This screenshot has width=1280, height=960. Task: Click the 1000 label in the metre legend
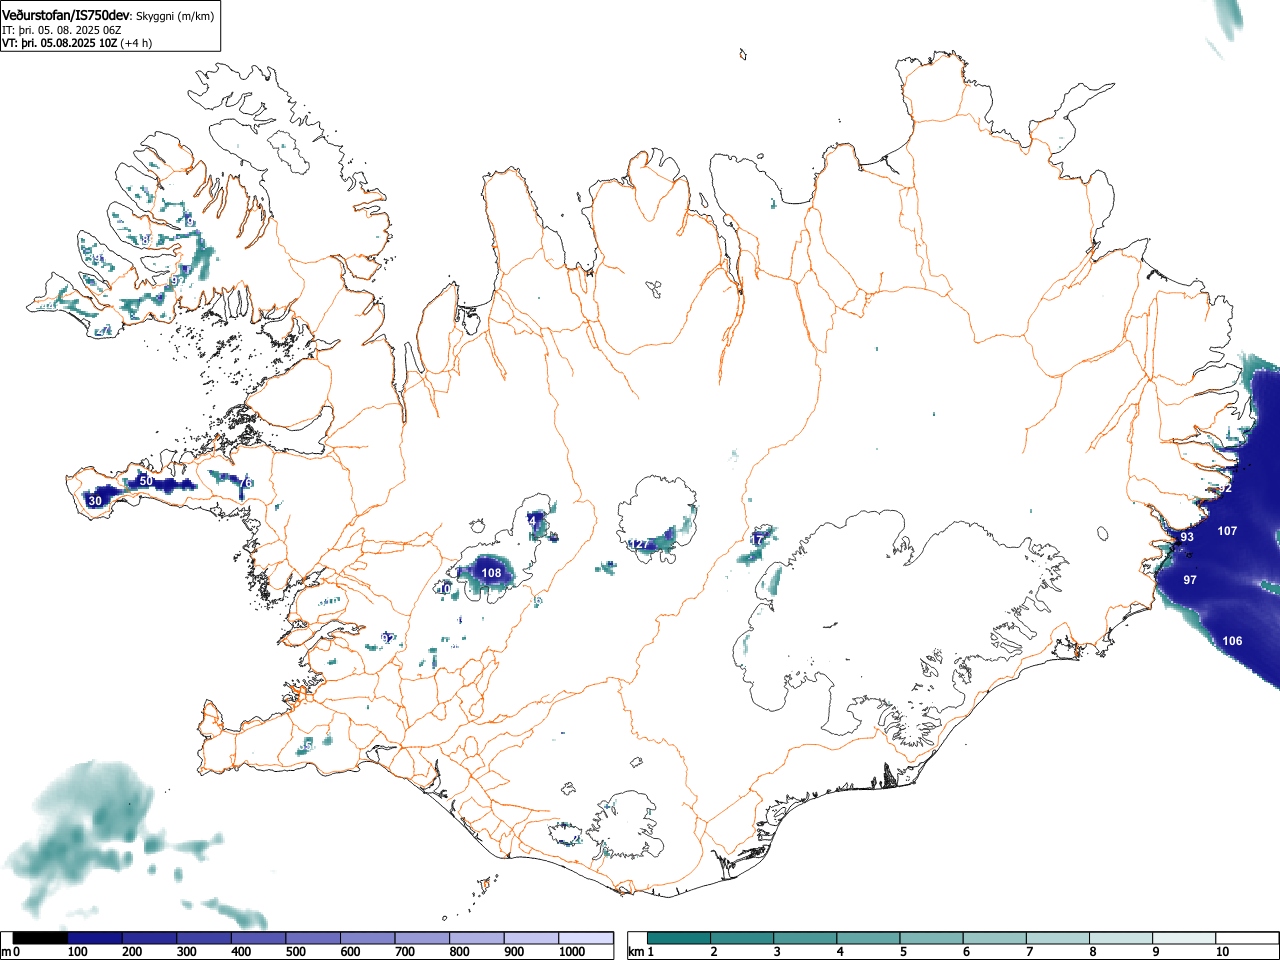[x=572, y=952]
